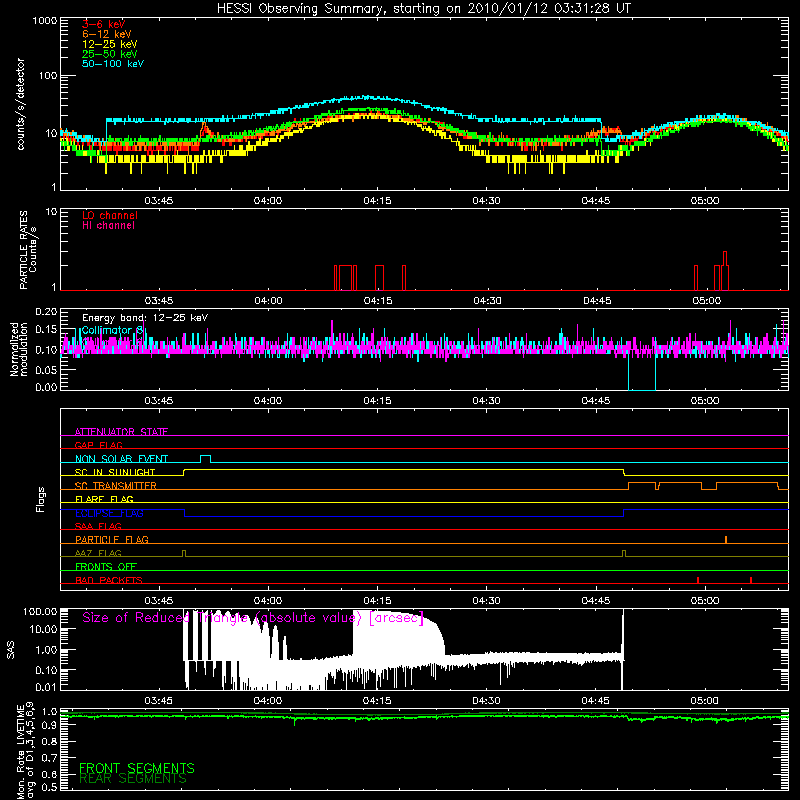Click 04:00 tick under the SAS plot
The width and height of the screenshot is (800, 800).
[268, 701]
